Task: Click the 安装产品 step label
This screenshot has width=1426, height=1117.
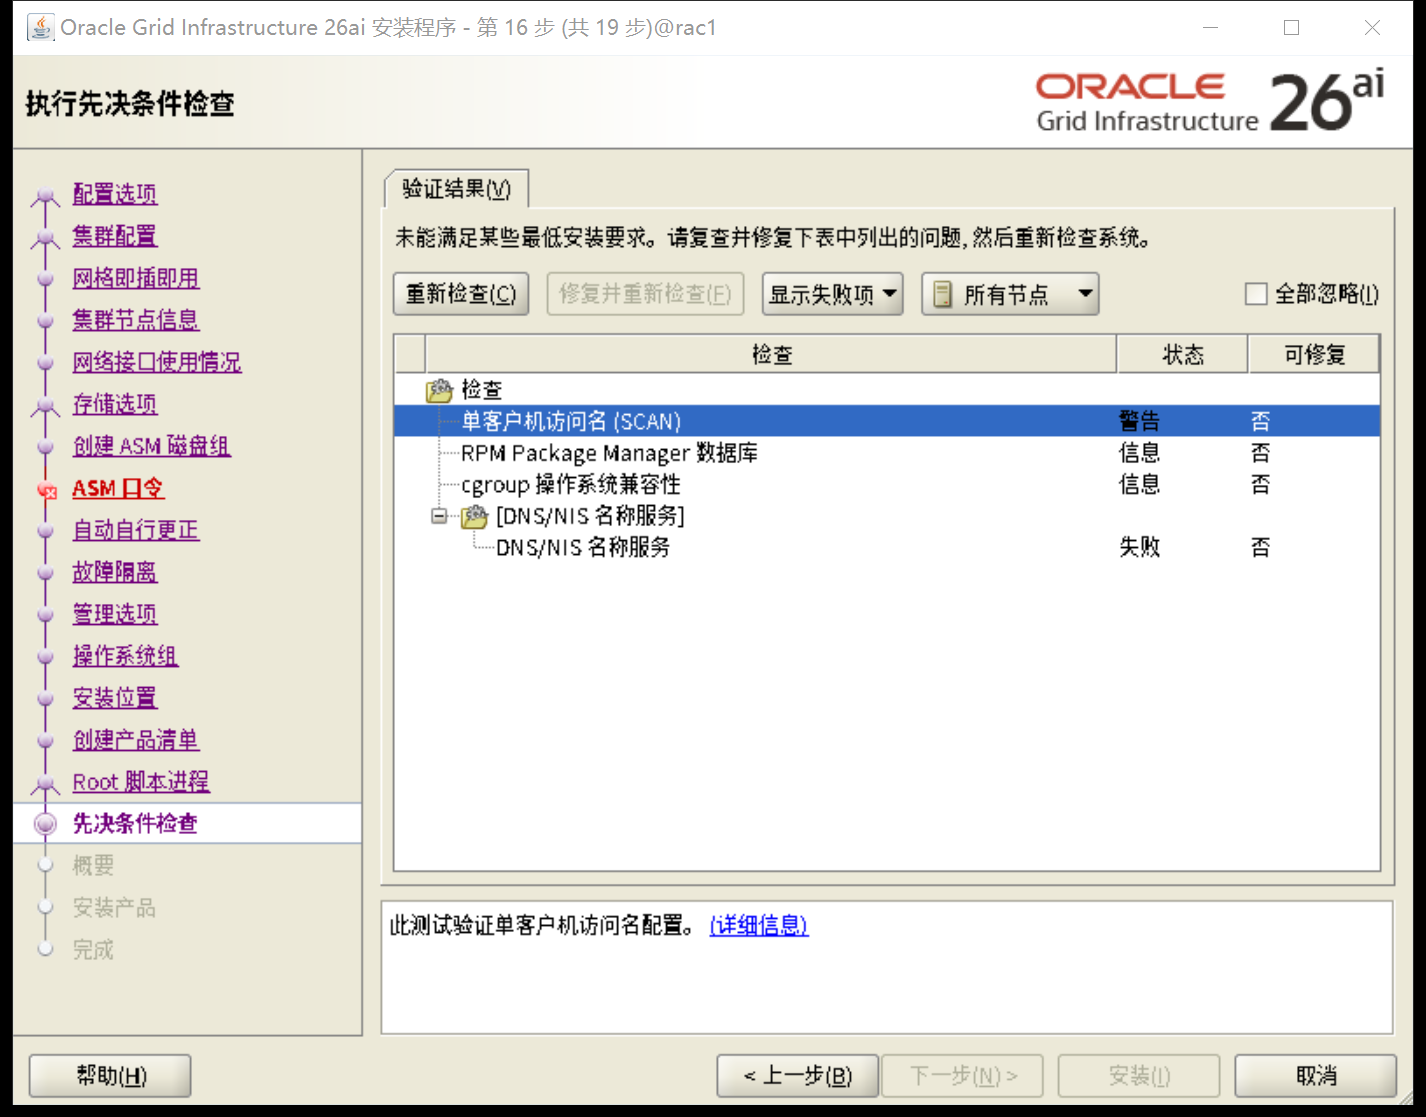Action: [x=114, y=908]
